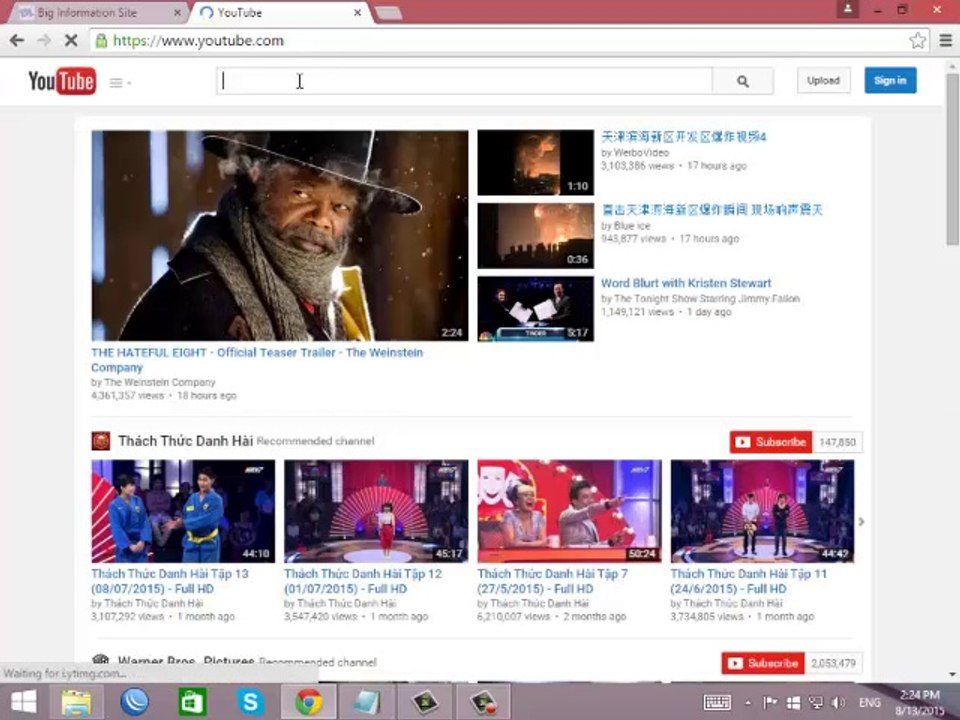Open the YouTube guide menu icon
Screen dimensions: 960x720
(119, 82)
